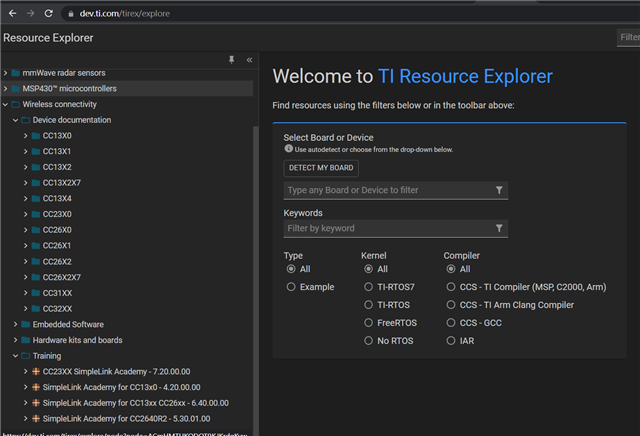Viewport: 640px width, 436px height.
Task: Select the Example type radio button
Action: pyautogui.click(x=291, y=287)
